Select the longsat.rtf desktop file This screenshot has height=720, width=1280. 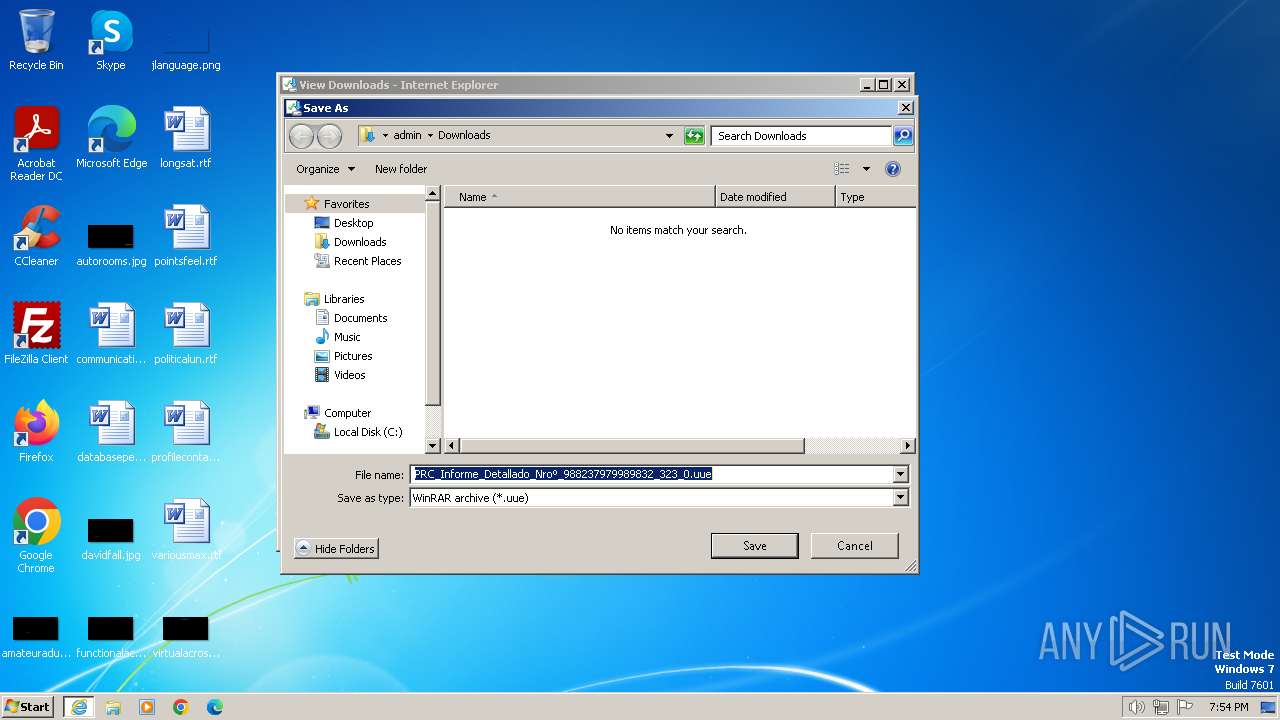coord(186,139)
